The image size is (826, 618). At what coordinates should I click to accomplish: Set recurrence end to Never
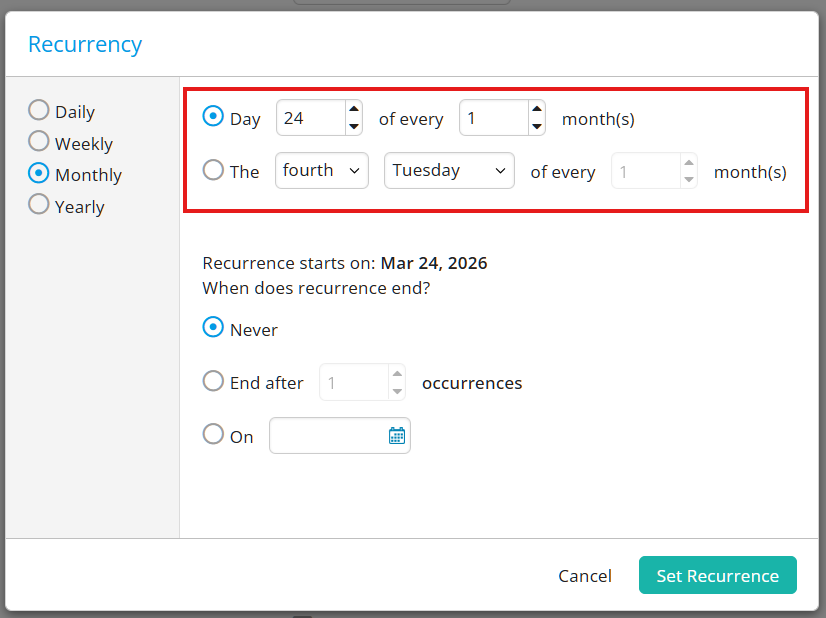coord(213,327)
